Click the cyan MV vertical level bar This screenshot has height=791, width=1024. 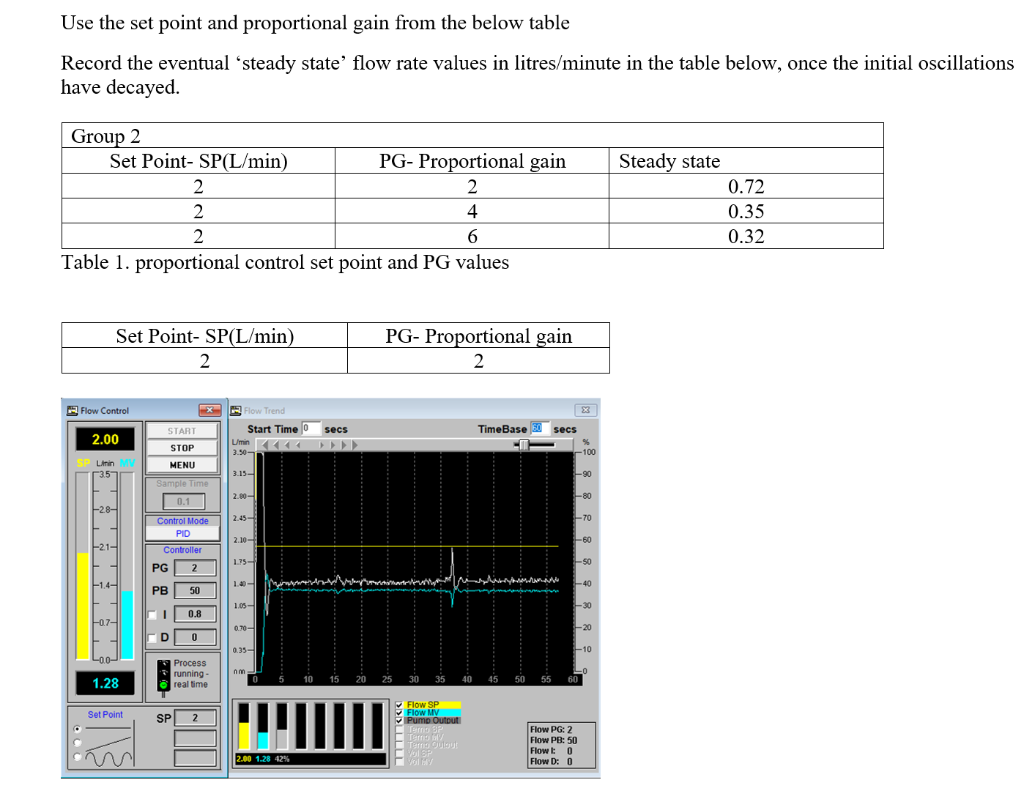tap(127, 625)
